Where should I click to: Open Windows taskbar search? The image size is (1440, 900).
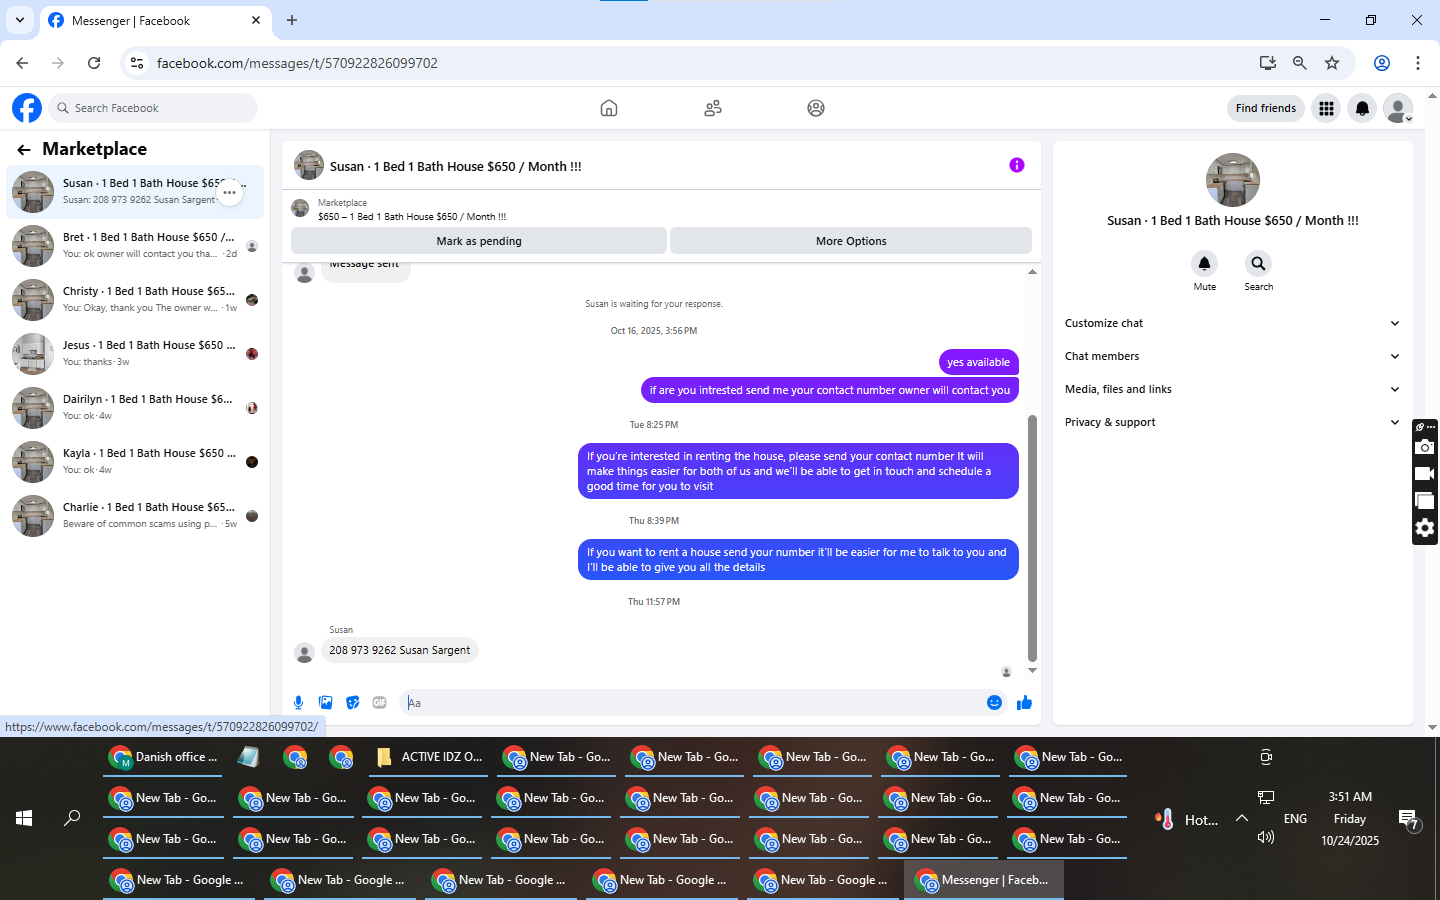[72, 818]
